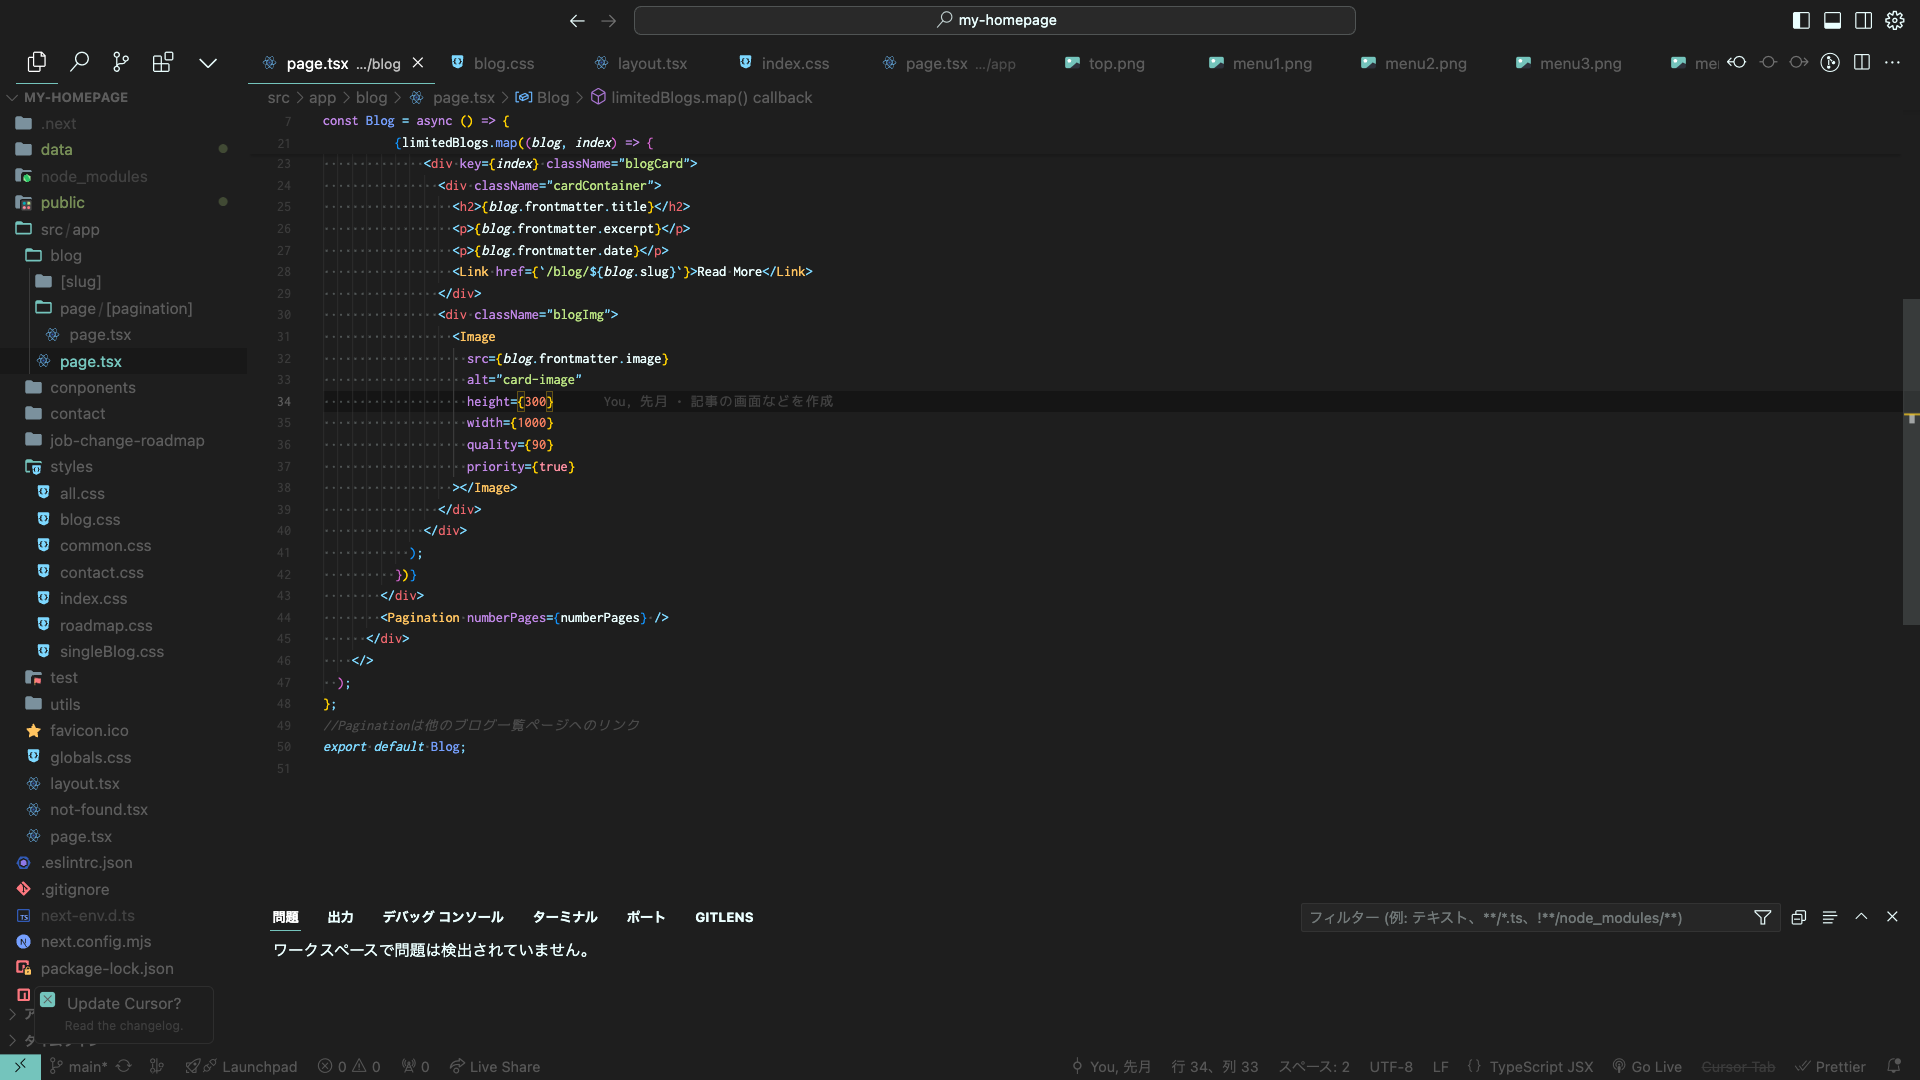
Task: Toggle the bottom panel layout button
Action: (1832, 20)
